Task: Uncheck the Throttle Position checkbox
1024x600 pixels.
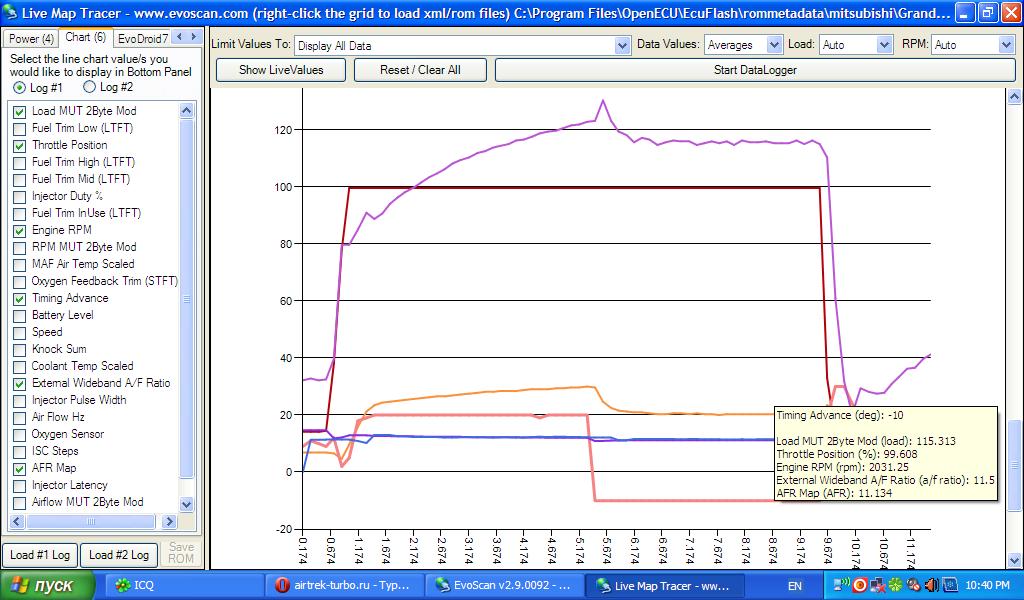Action: coord(19,145)
